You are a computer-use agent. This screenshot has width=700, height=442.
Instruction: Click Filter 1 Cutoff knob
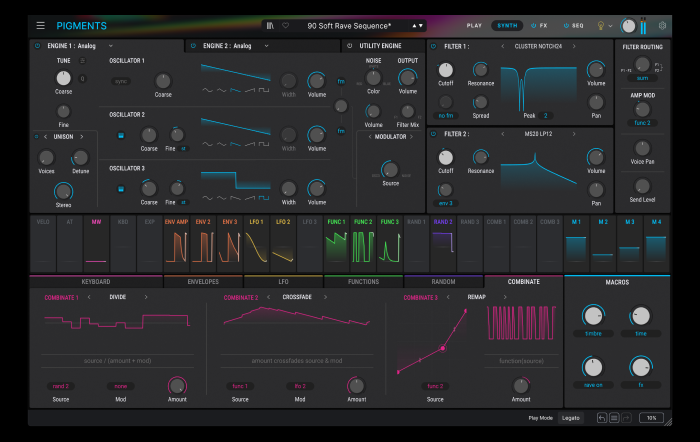point(446,70)
